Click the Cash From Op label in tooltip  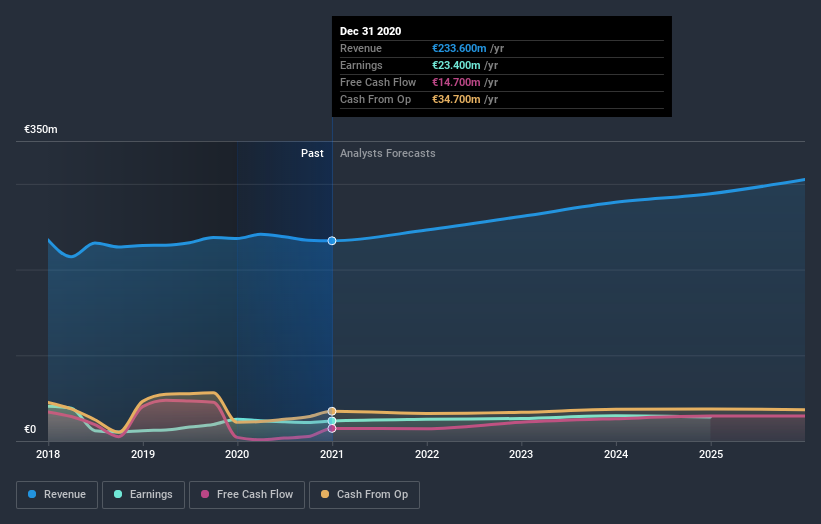click(x=375, y=99)
